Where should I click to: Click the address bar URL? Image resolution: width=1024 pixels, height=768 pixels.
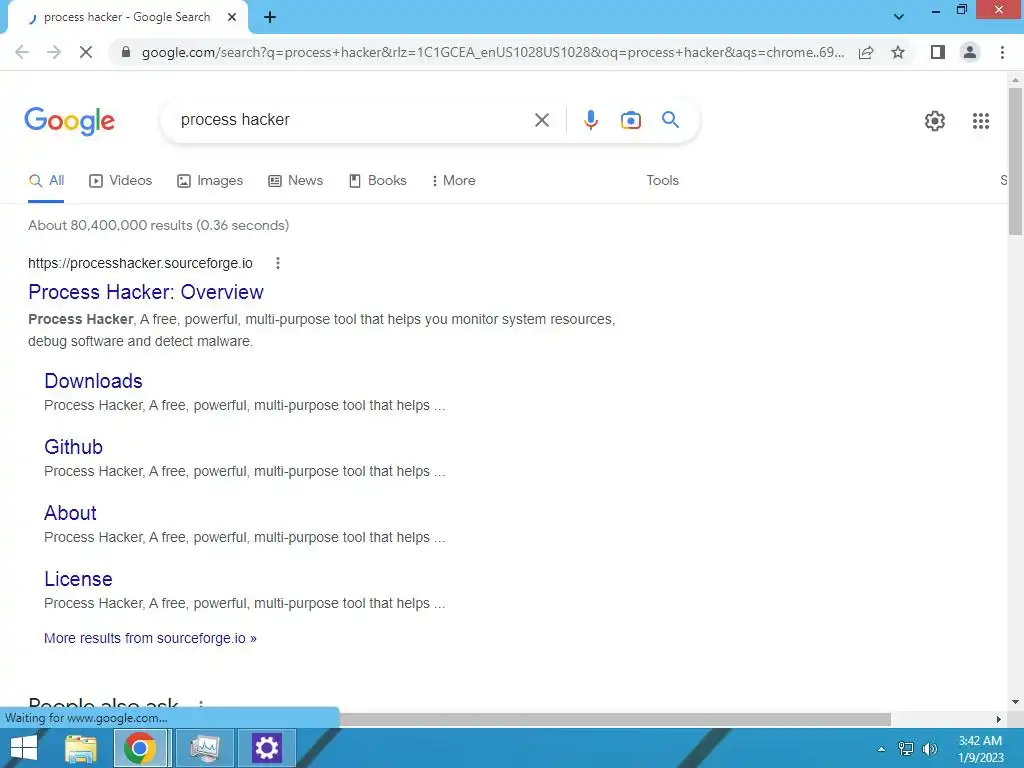click(492, 52)
